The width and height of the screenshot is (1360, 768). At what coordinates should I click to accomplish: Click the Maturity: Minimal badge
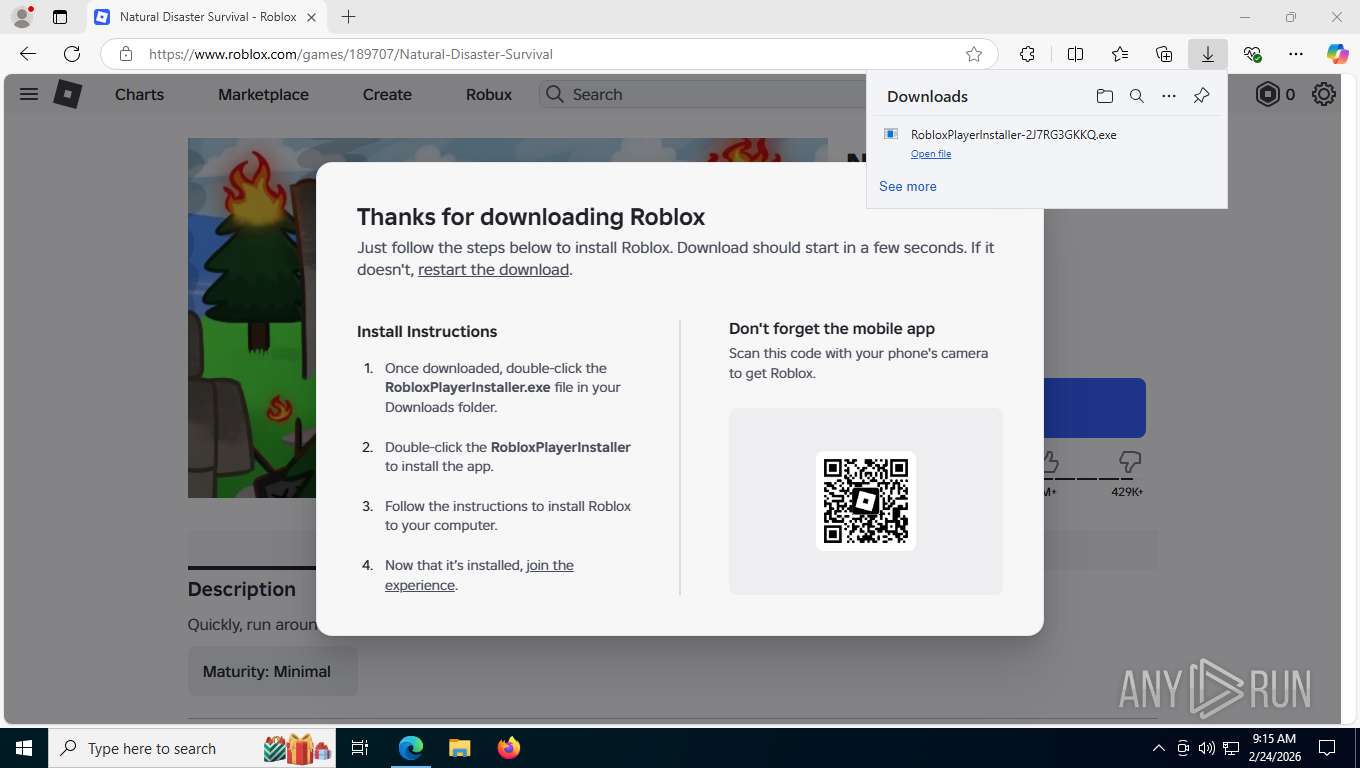tap(272, 671)
